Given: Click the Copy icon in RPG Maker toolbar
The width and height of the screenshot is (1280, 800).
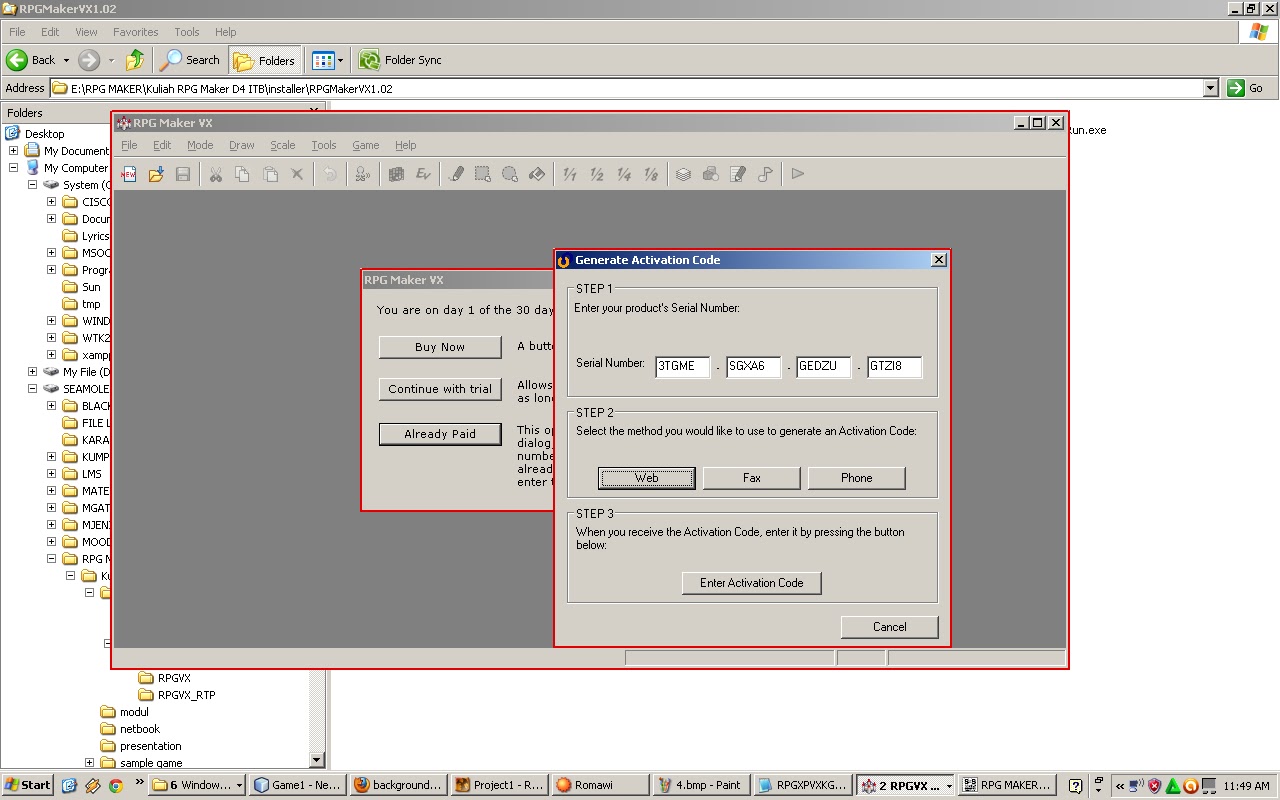Looking at the screenshot, I should 242,174.
